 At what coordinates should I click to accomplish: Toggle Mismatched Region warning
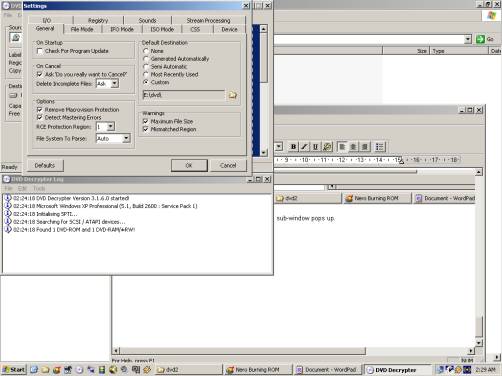(145, 129)
